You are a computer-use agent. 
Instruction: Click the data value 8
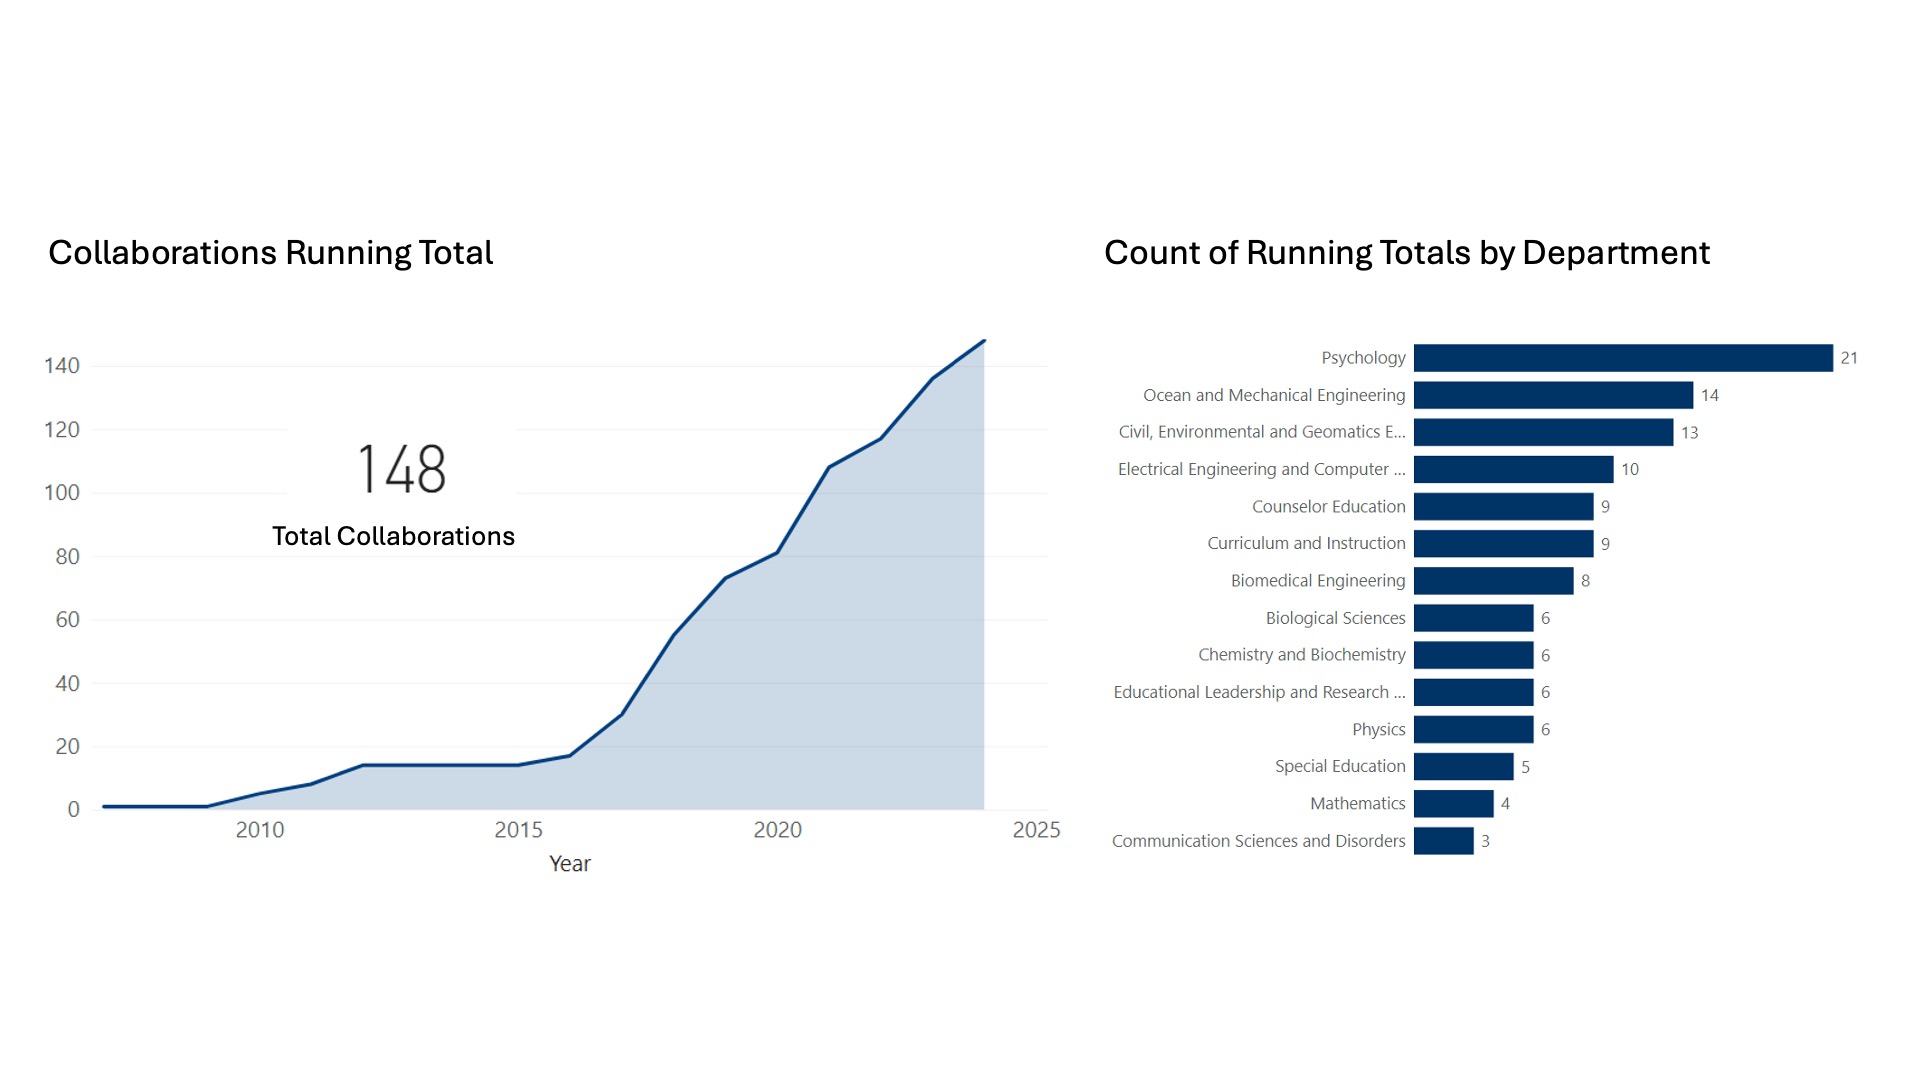point(1585,580)
